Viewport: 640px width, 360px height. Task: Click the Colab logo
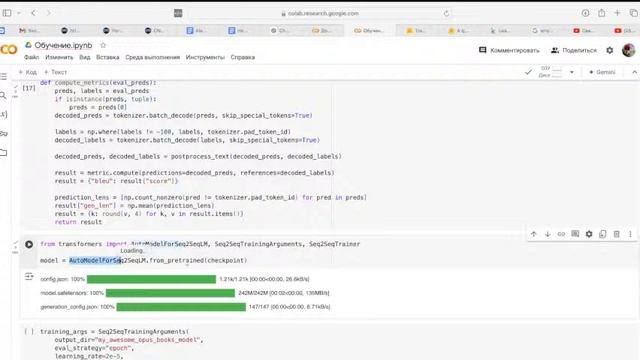[x=9, y=50]
